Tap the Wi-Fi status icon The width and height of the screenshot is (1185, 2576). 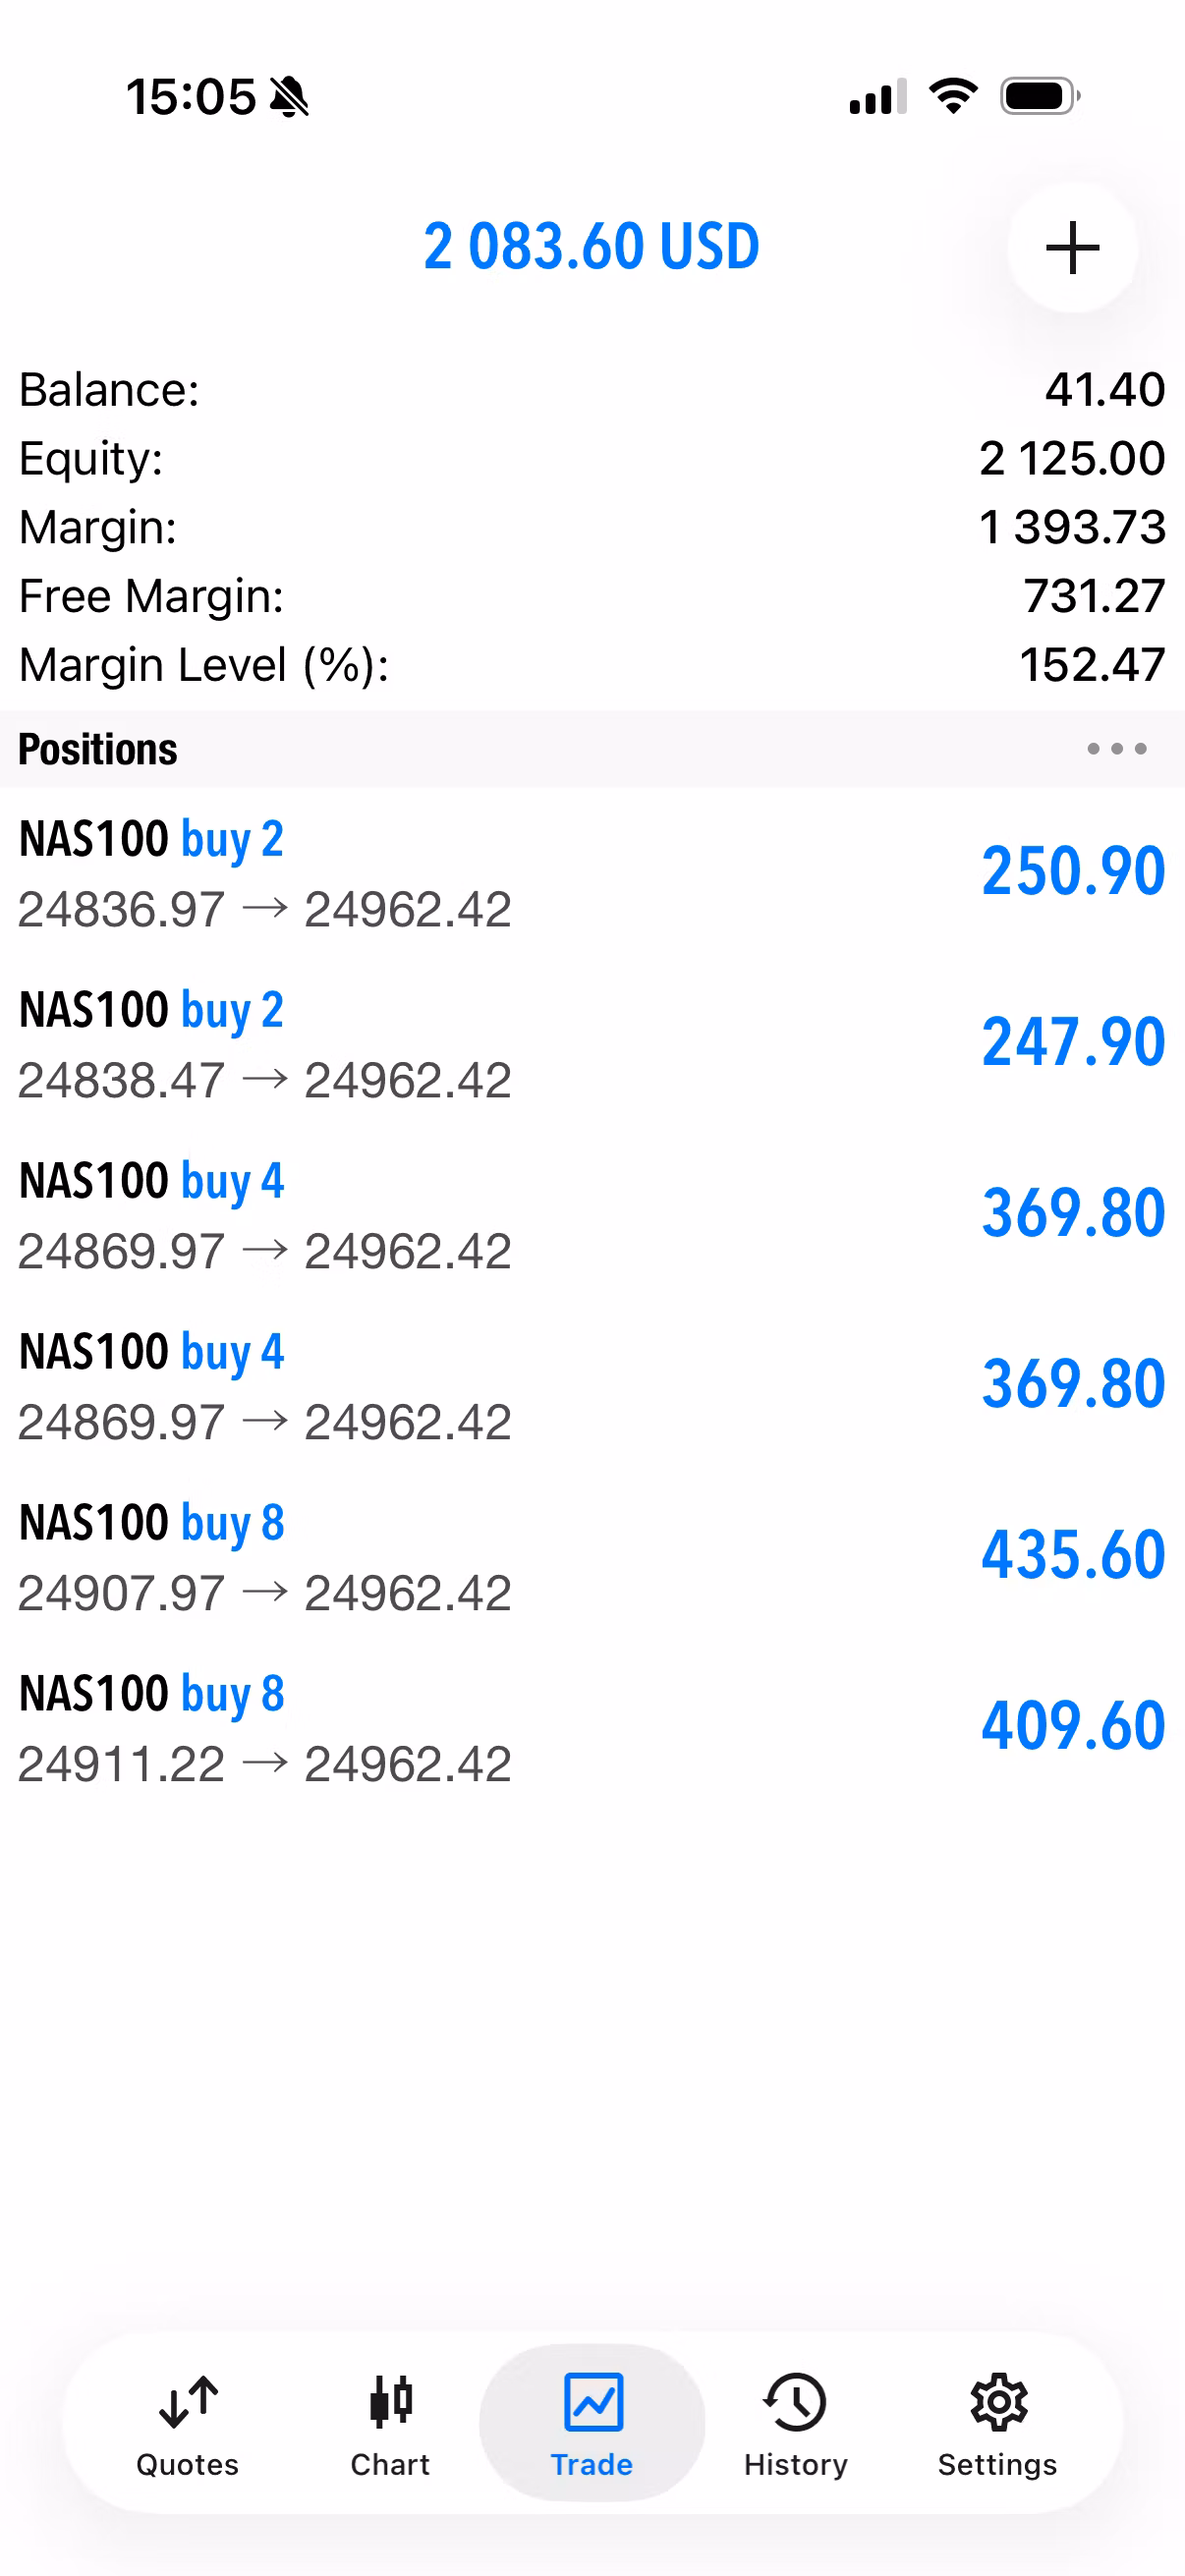pos(953,96)
